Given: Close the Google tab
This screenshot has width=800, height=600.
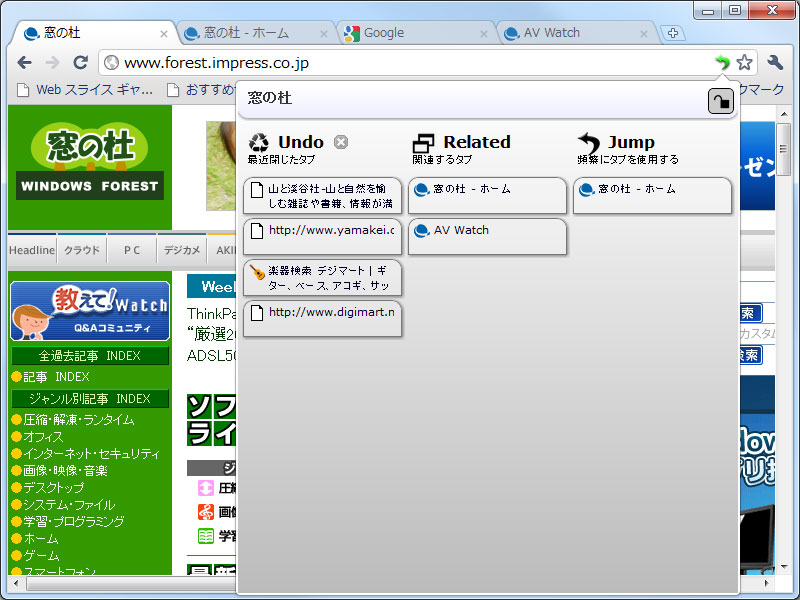Looking at the screenshot, I should click(484, 34).
